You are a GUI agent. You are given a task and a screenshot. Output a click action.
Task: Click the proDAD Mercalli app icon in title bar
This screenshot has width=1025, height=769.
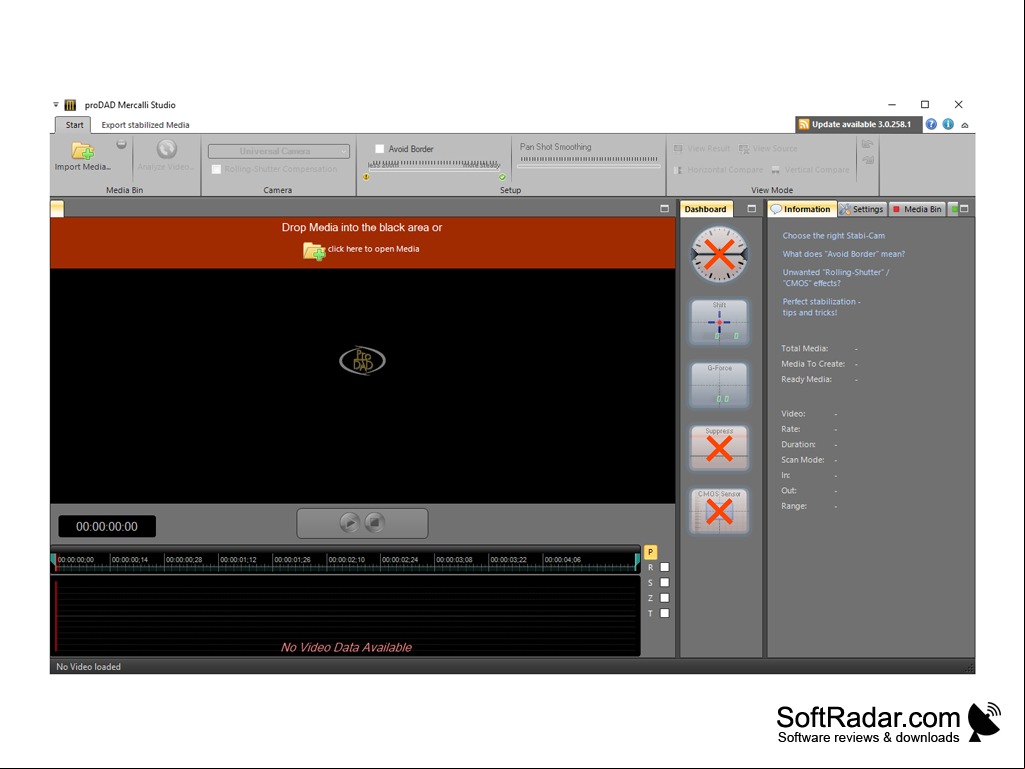coord(71,105)
